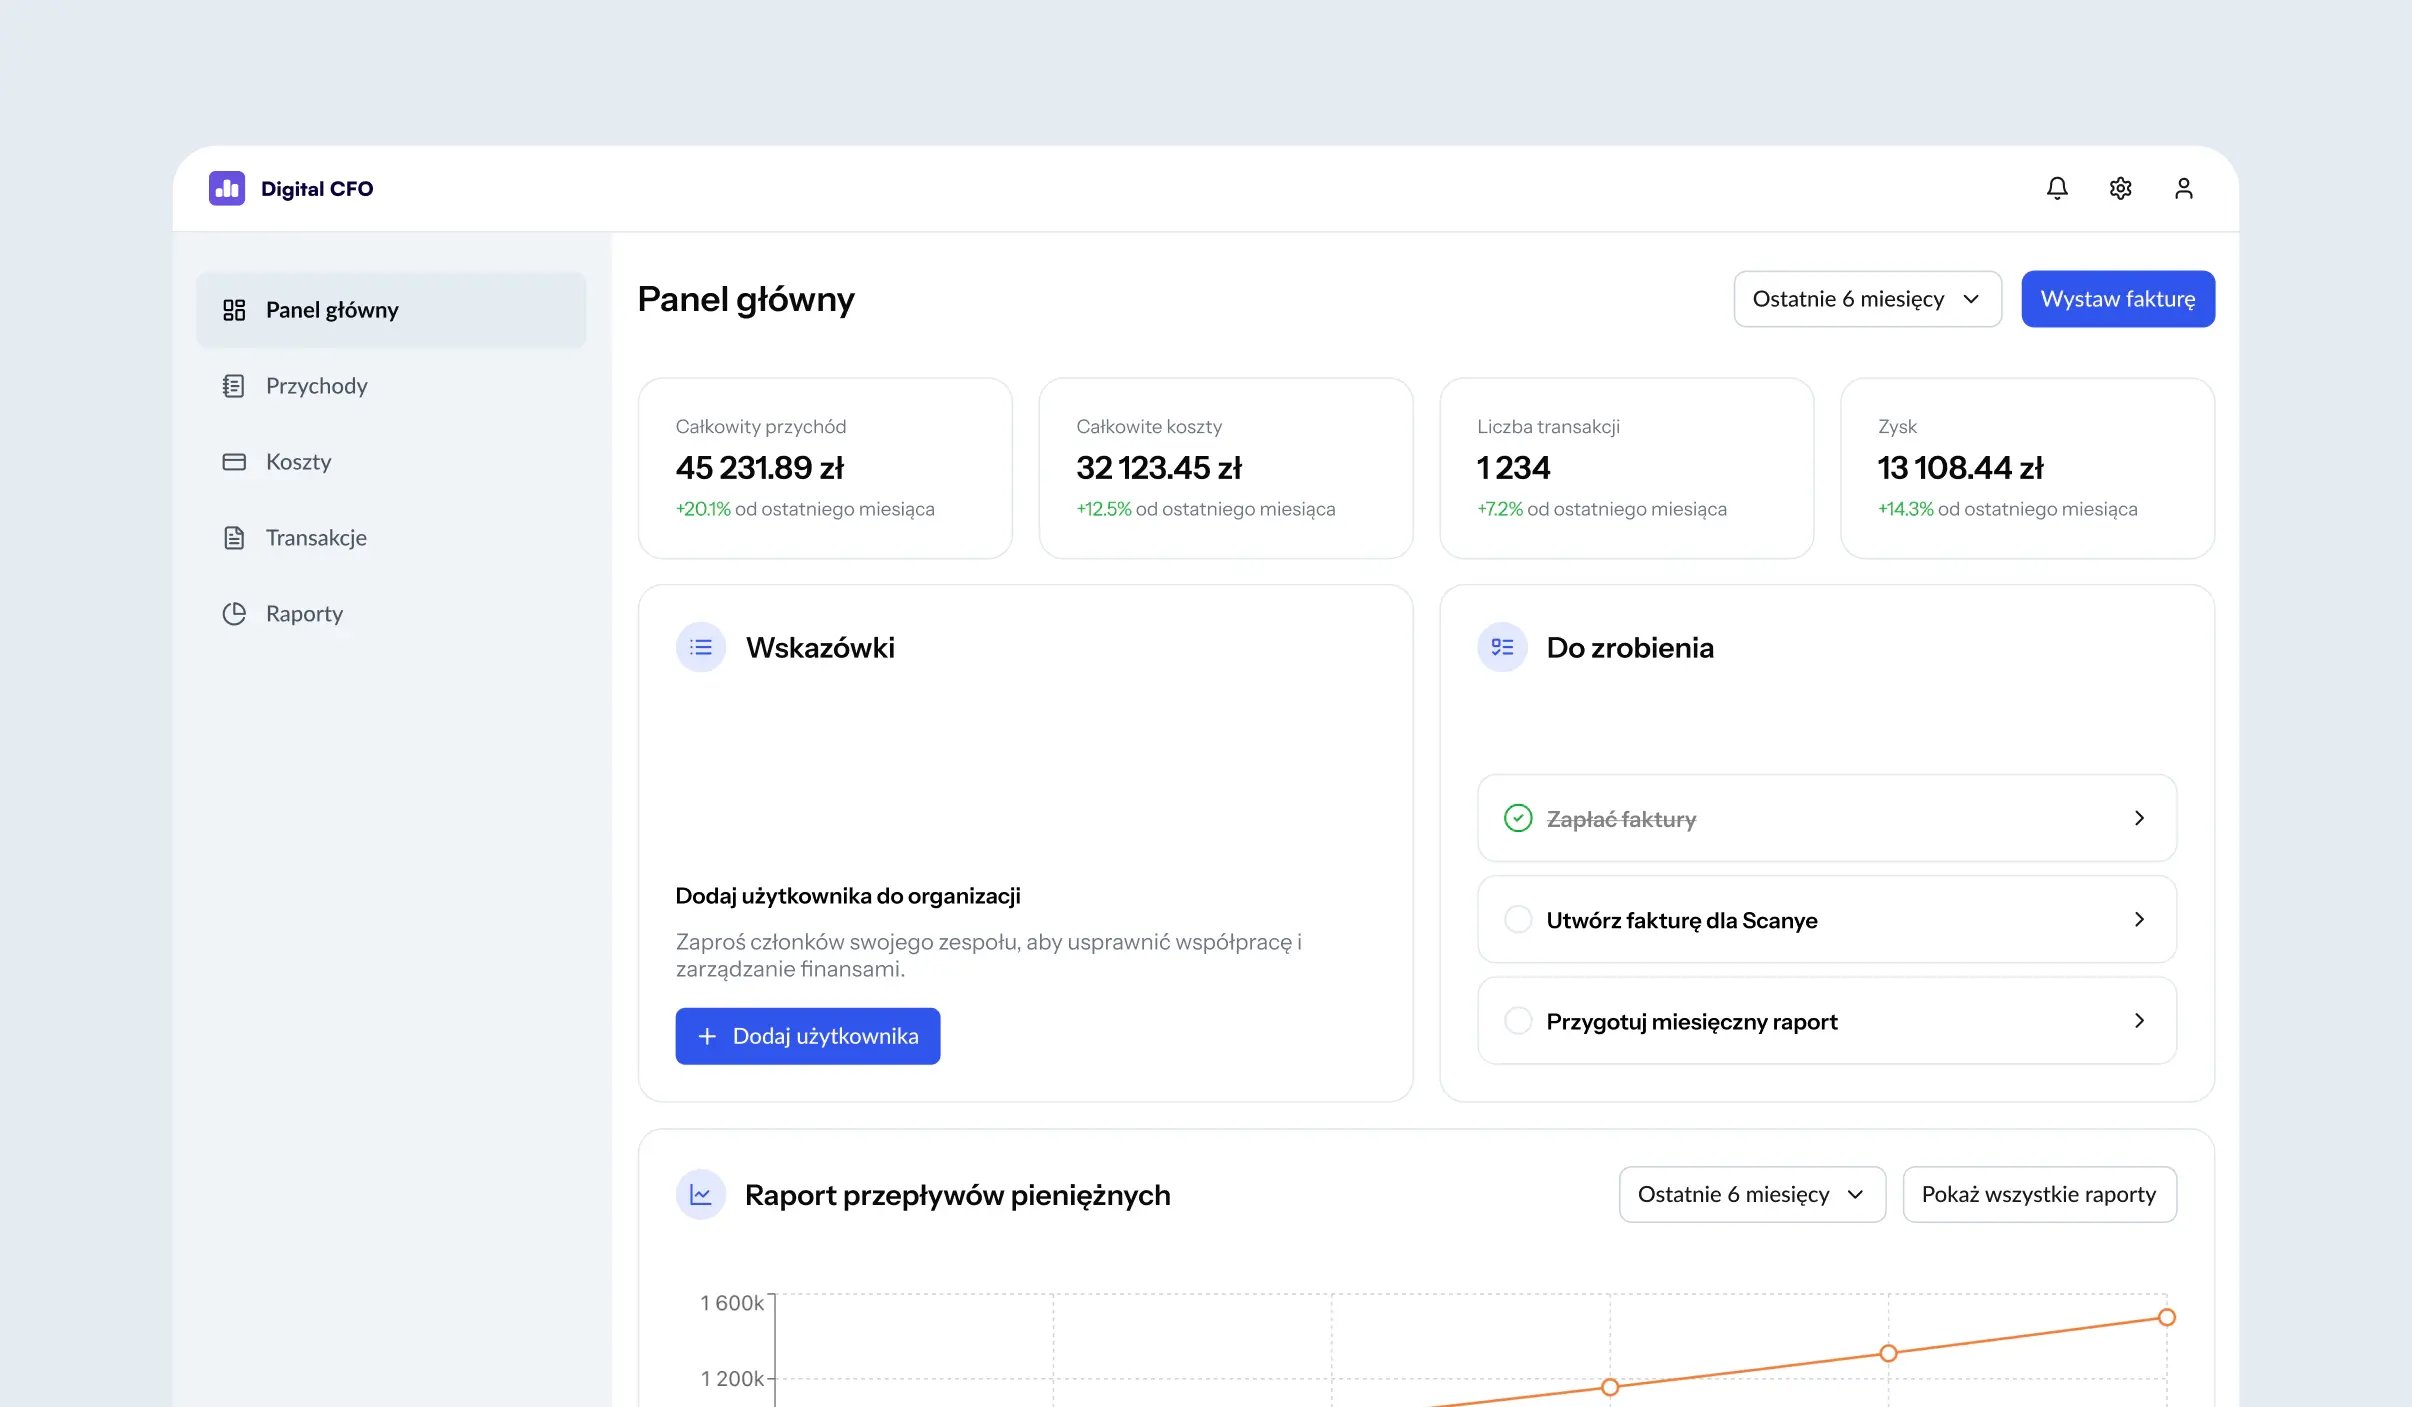Click the Panel główny page title

[746, 299]
